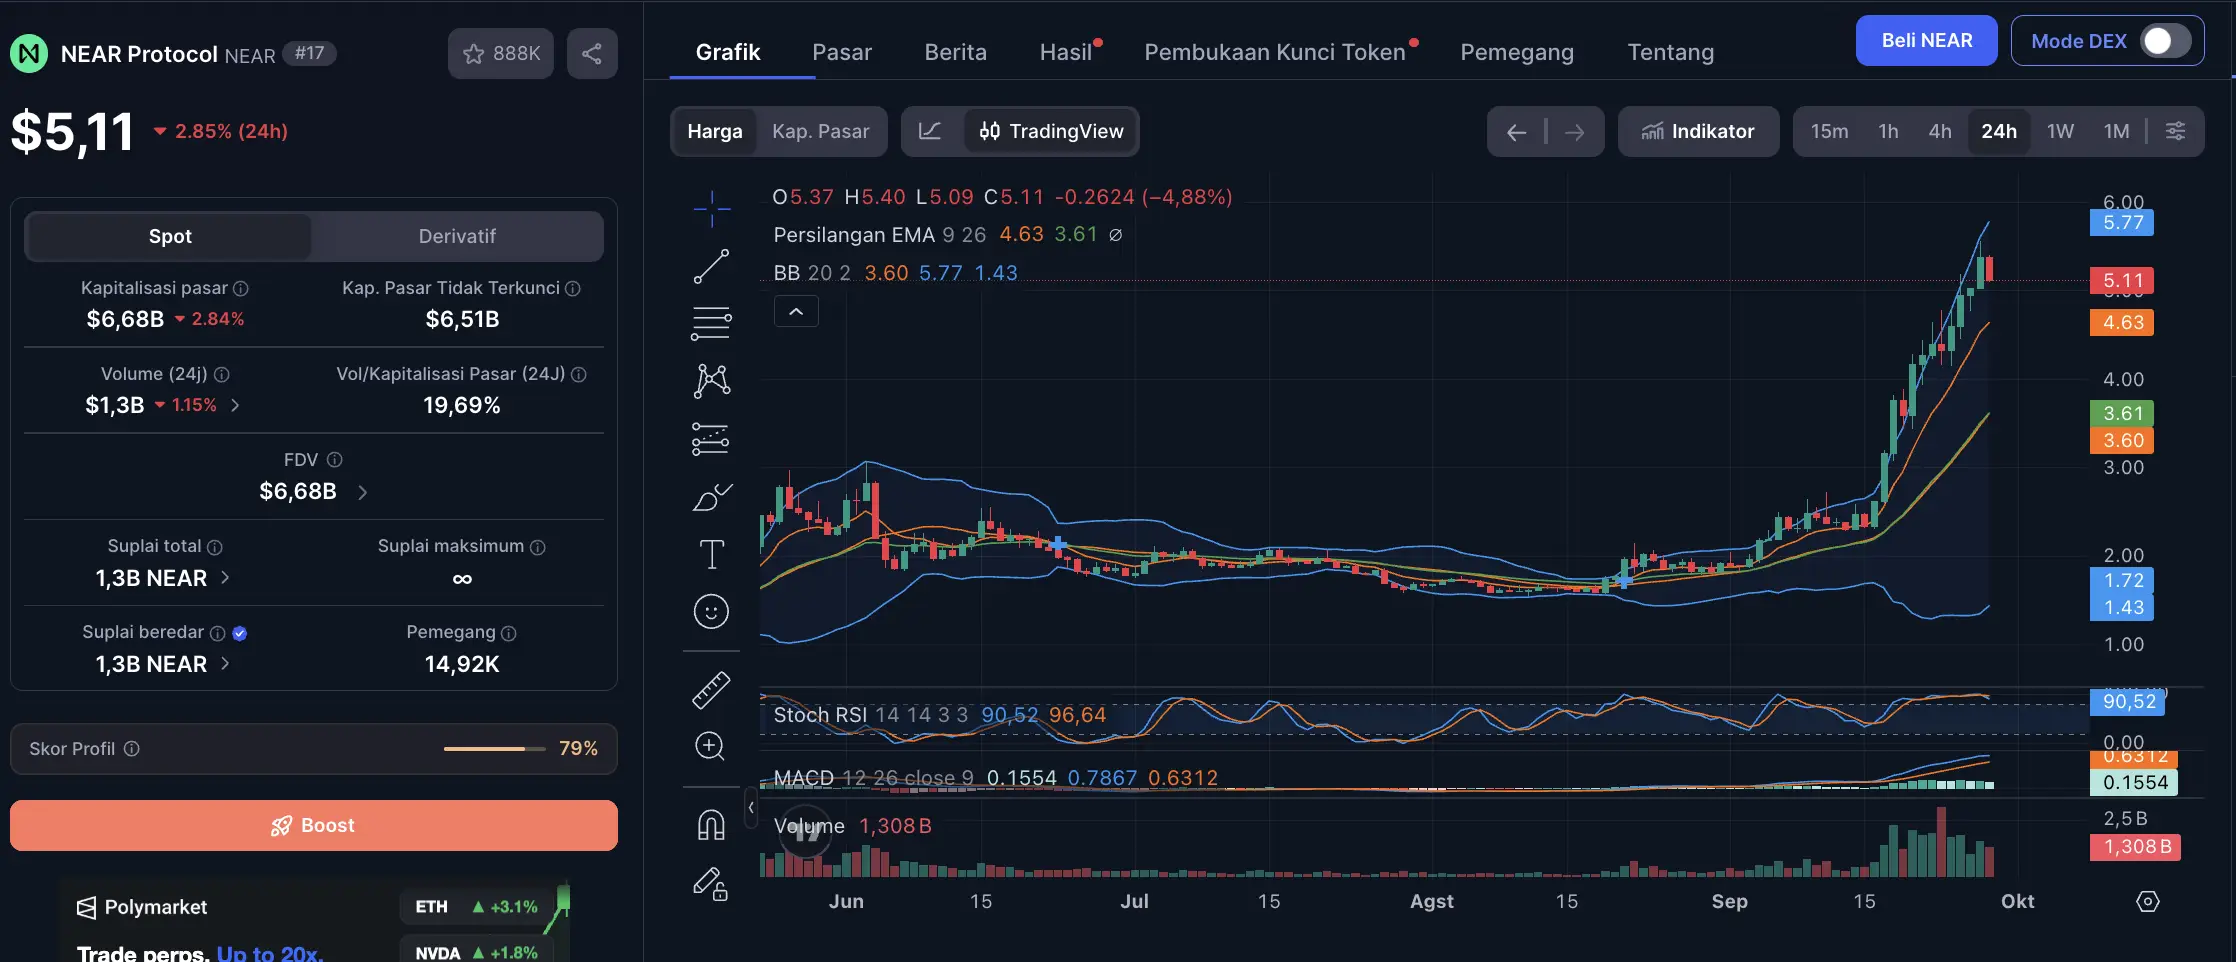
Task: Open Pembukaan Kunci Token tab
Action: 1275,52
